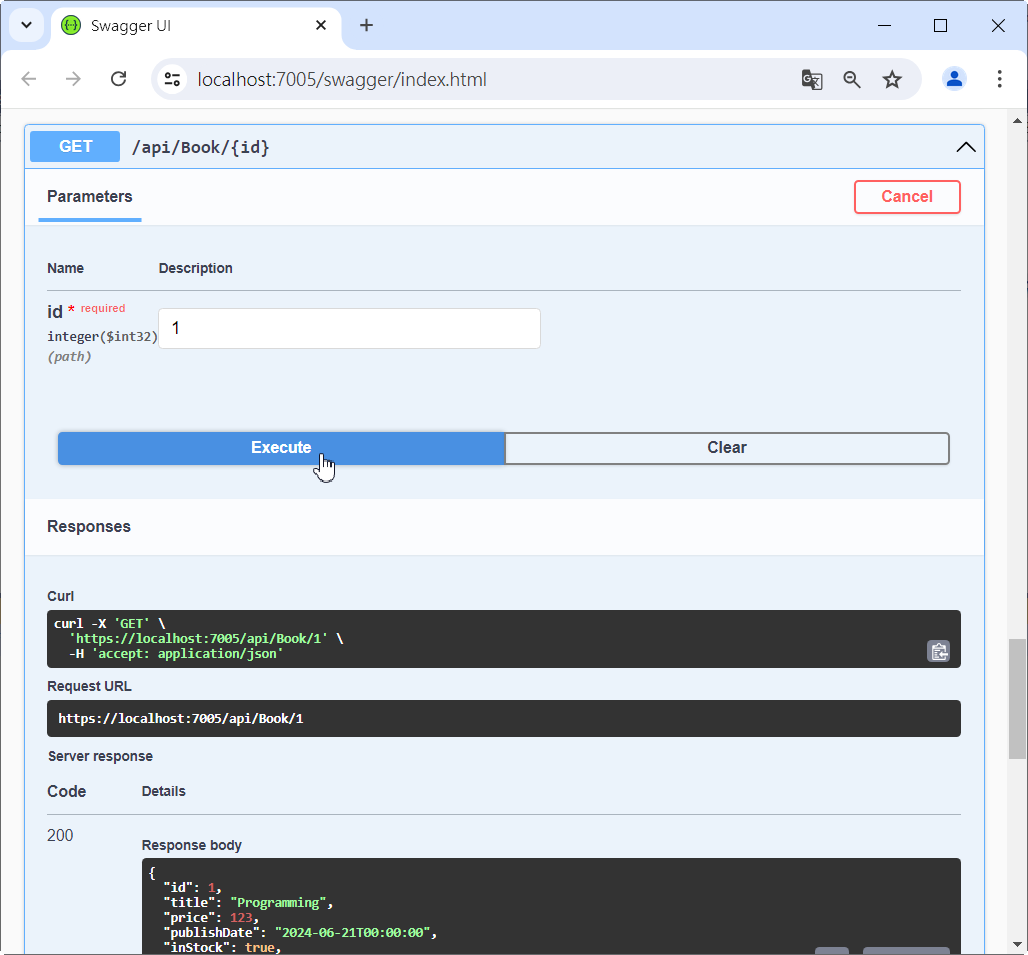Click the Description column header
This screenshot has height=955, width=1028.
click(x=195, y=268)
